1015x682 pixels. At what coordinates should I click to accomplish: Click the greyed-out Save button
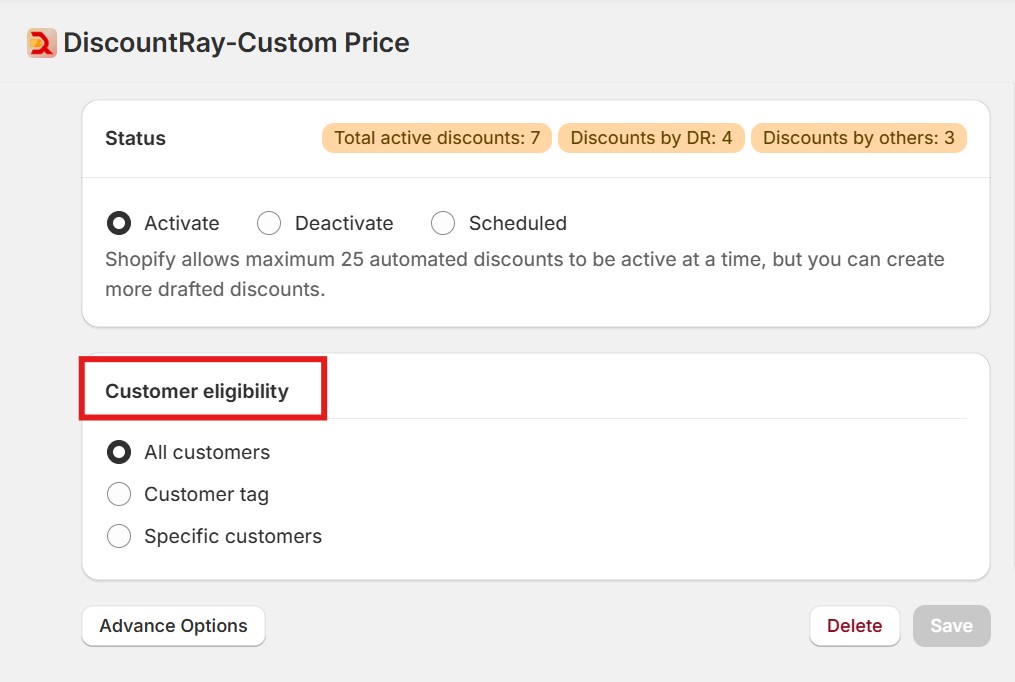952,626
